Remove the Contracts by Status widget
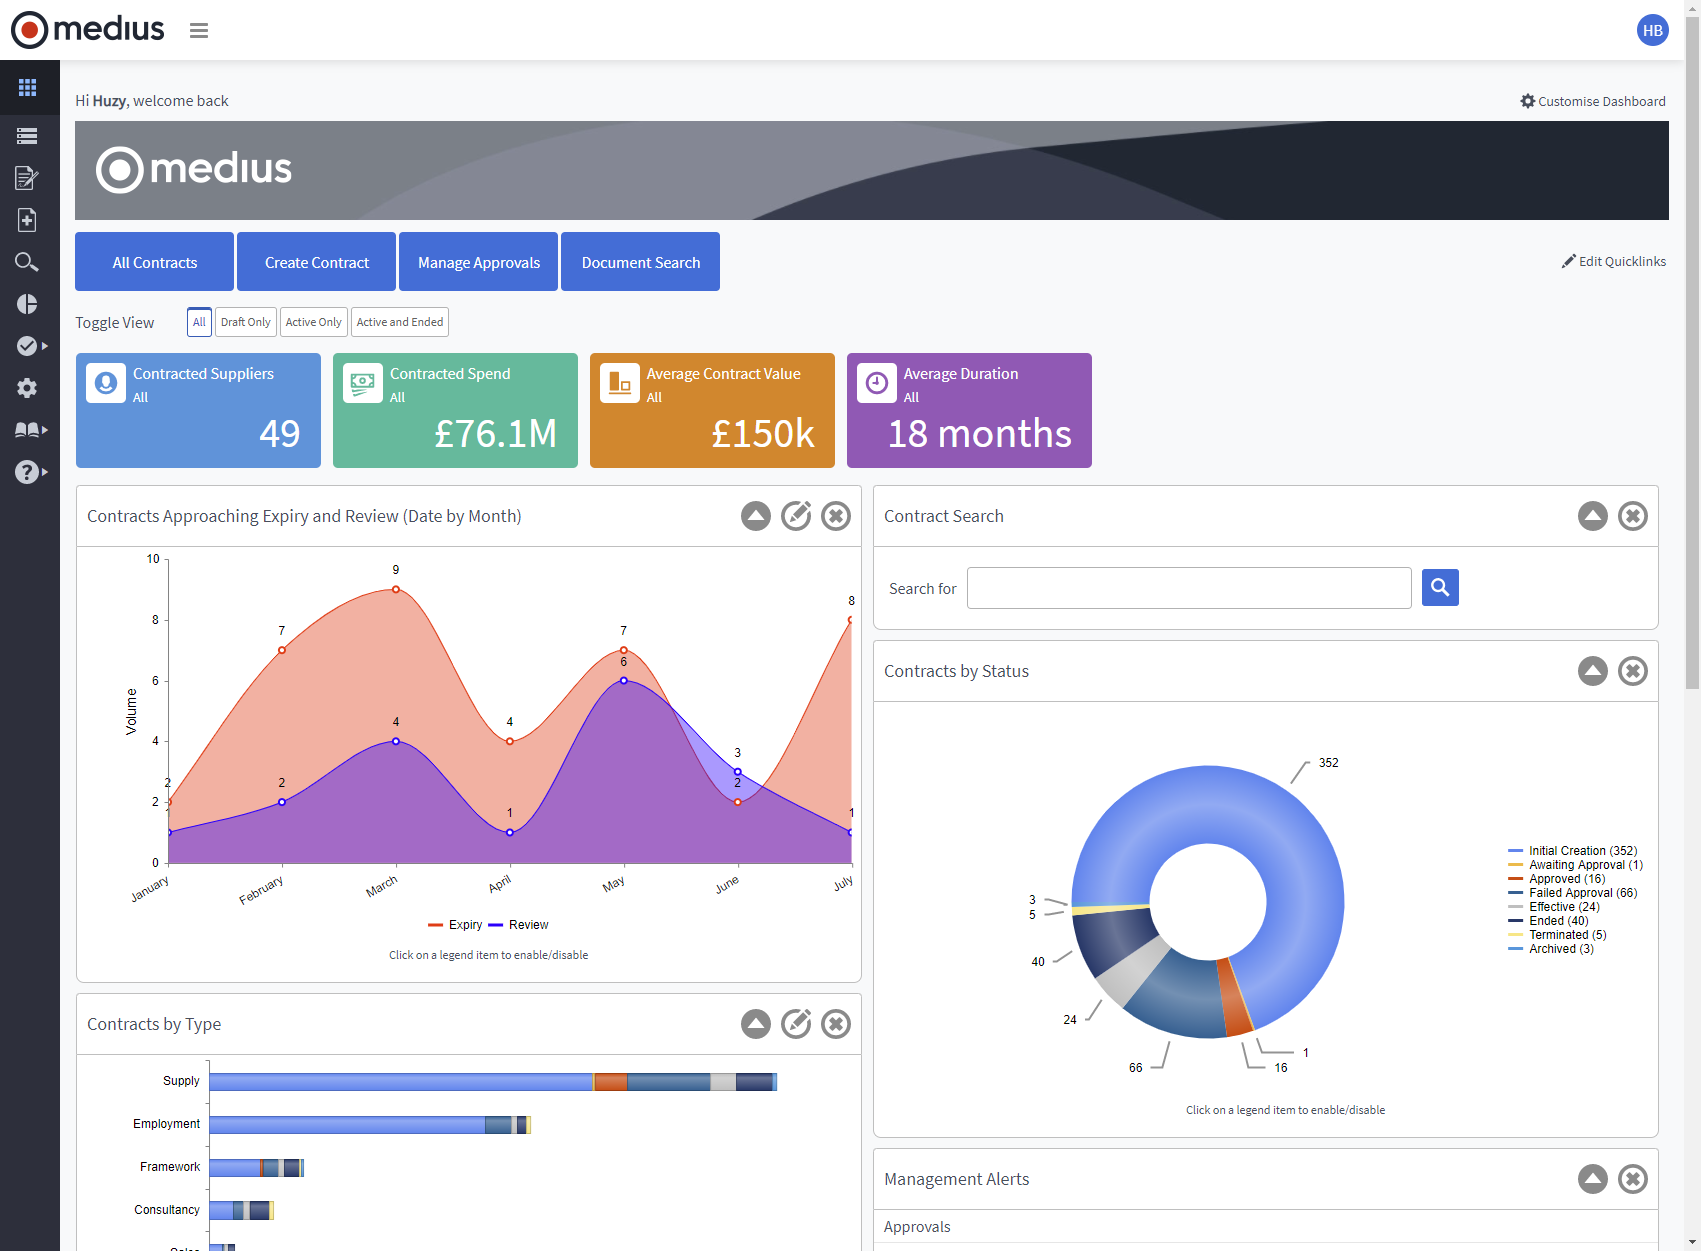Viewport: 1701px width, 1251px height. click(1633, 671)
